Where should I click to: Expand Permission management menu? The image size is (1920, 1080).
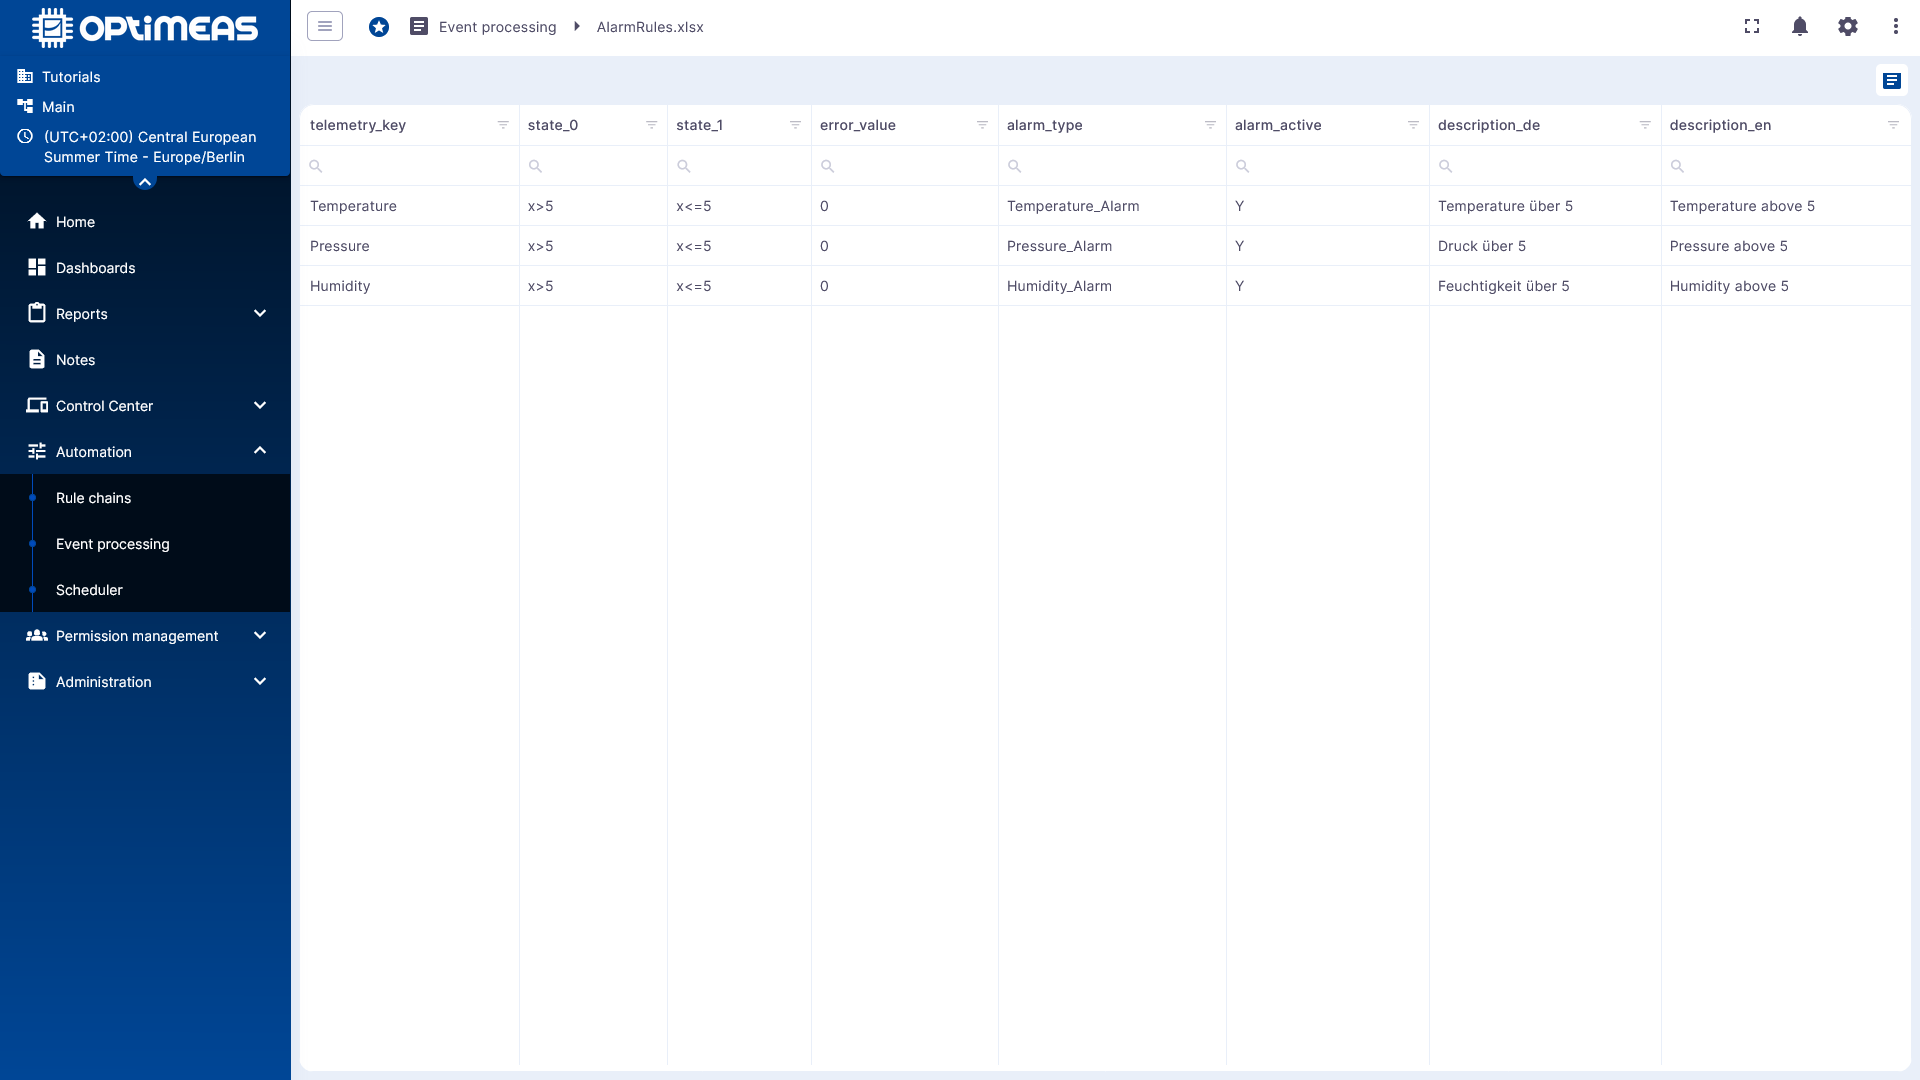pyautogui.click(x=260, y=635)
